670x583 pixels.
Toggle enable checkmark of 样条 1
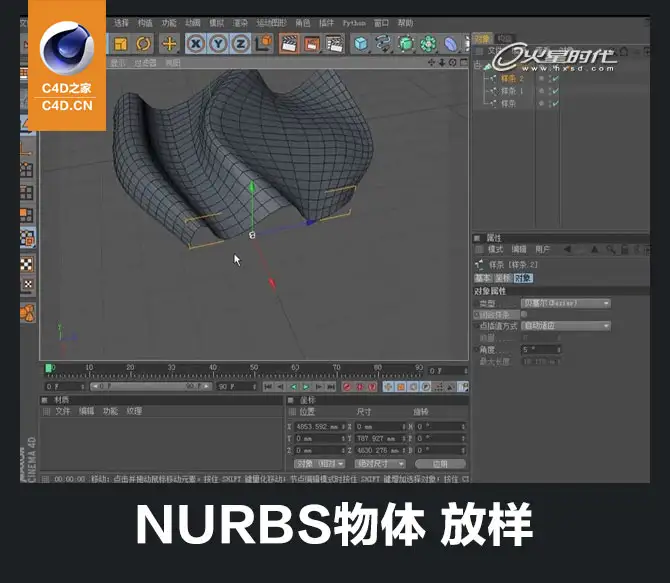click(555, 91)
